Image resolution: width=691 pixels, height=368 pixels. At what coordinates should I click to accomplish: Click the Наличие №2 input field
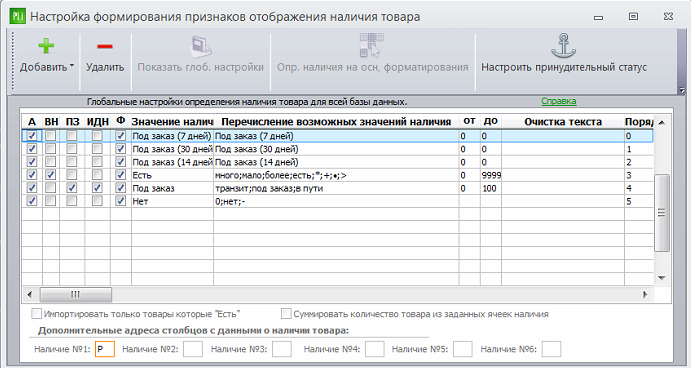[x=193, y=349]
